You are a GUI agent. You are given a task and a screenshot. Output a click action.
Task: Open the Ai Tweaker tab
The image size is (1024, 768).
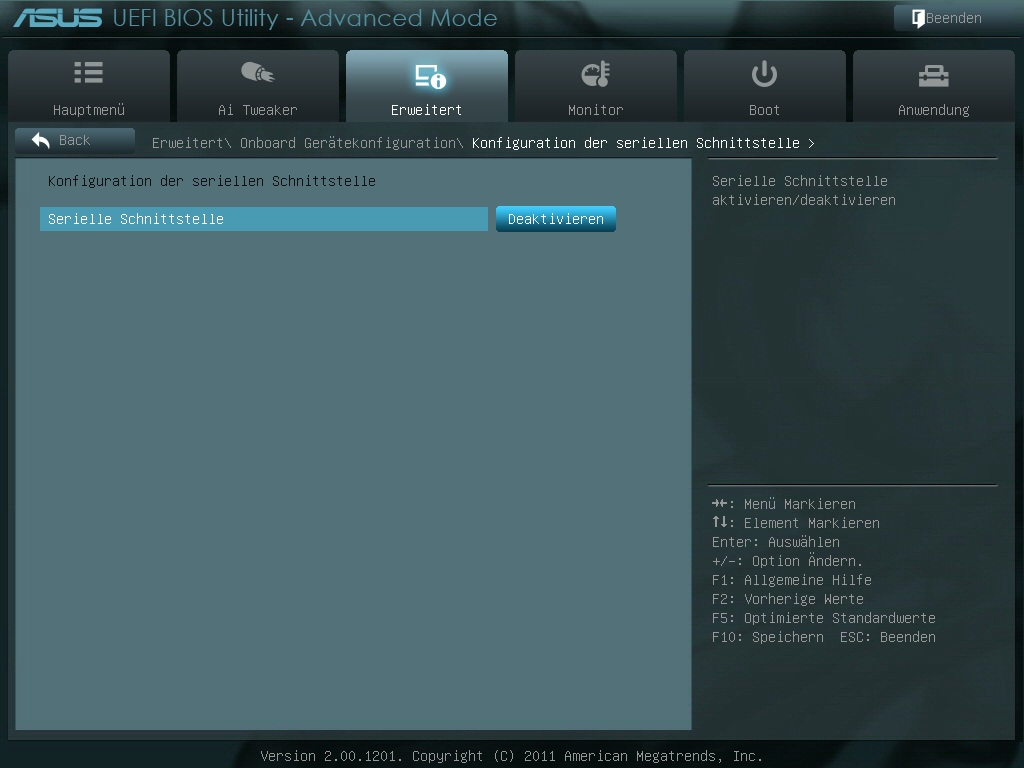click(x=257, y=86)
